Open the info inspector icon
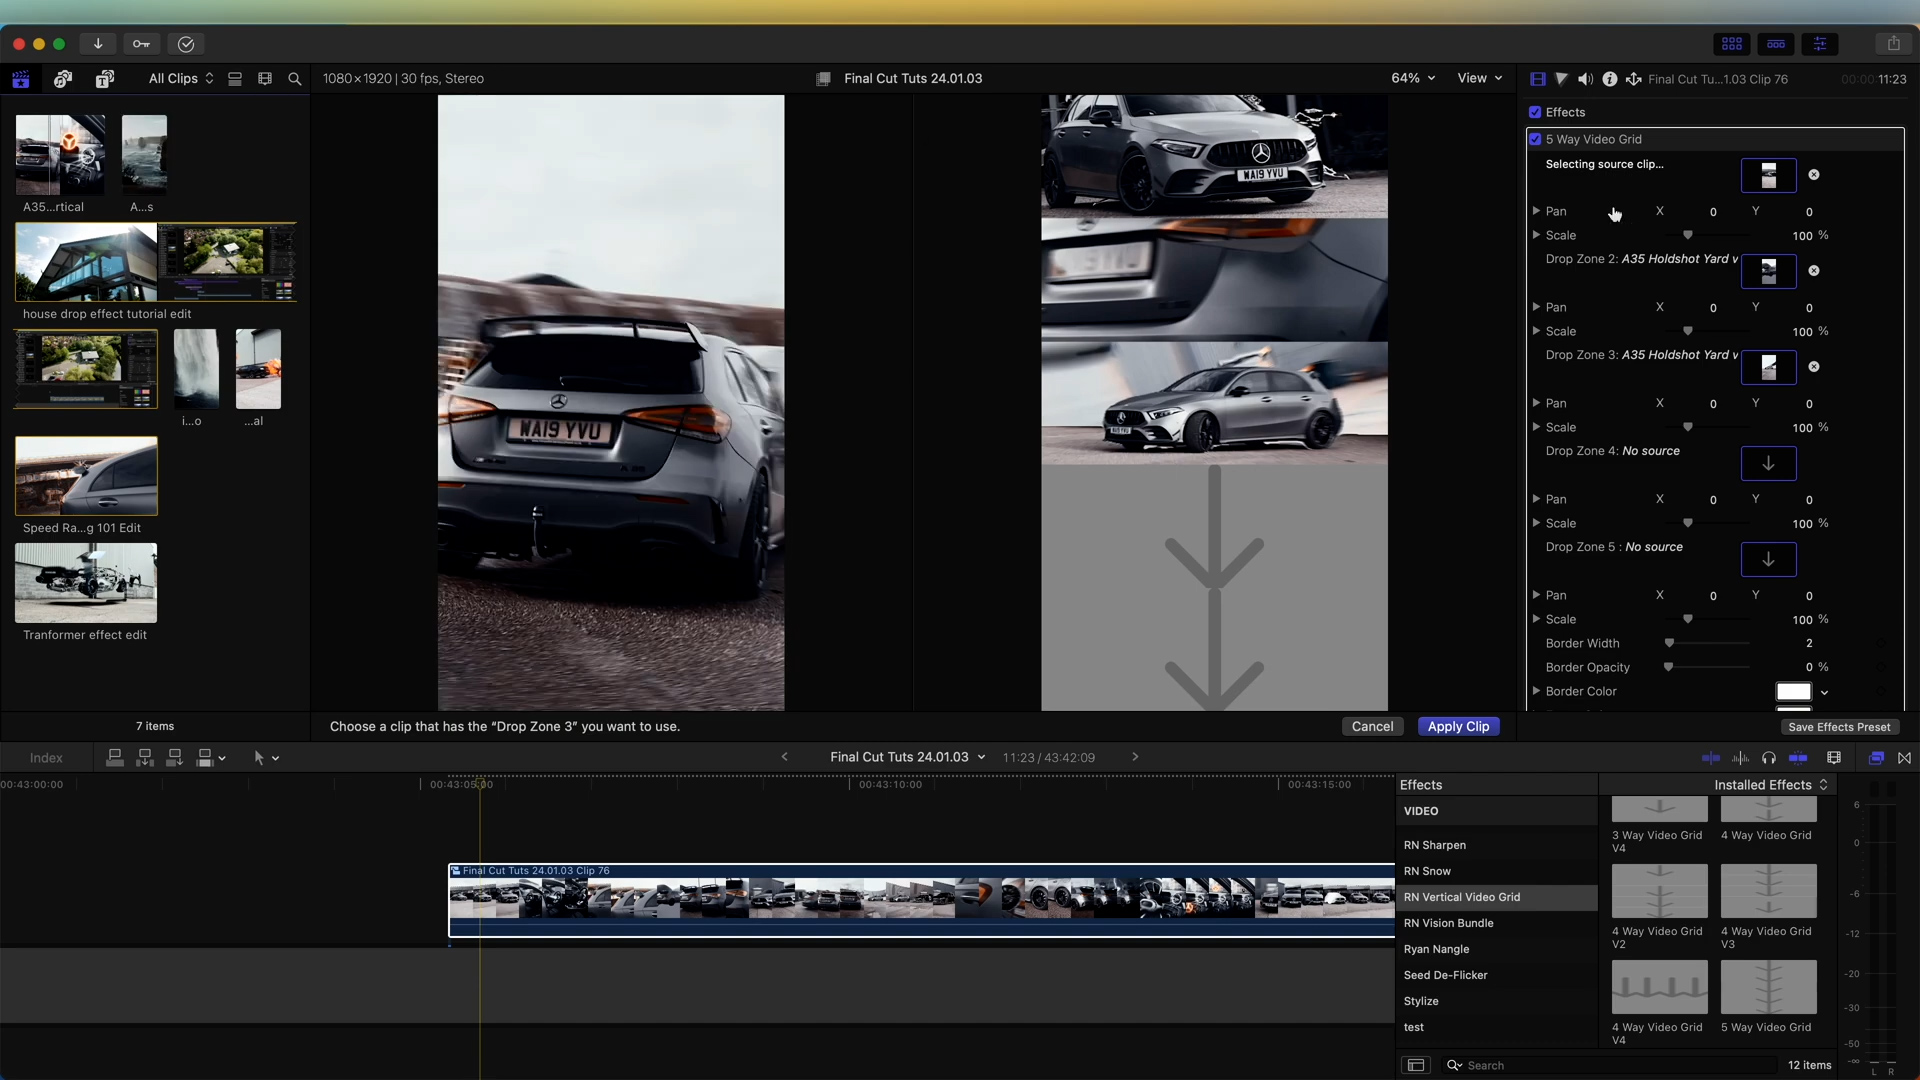The height and width of the screenshot is (1080, 1920). pyautogui.click(x=1609, y=79)
